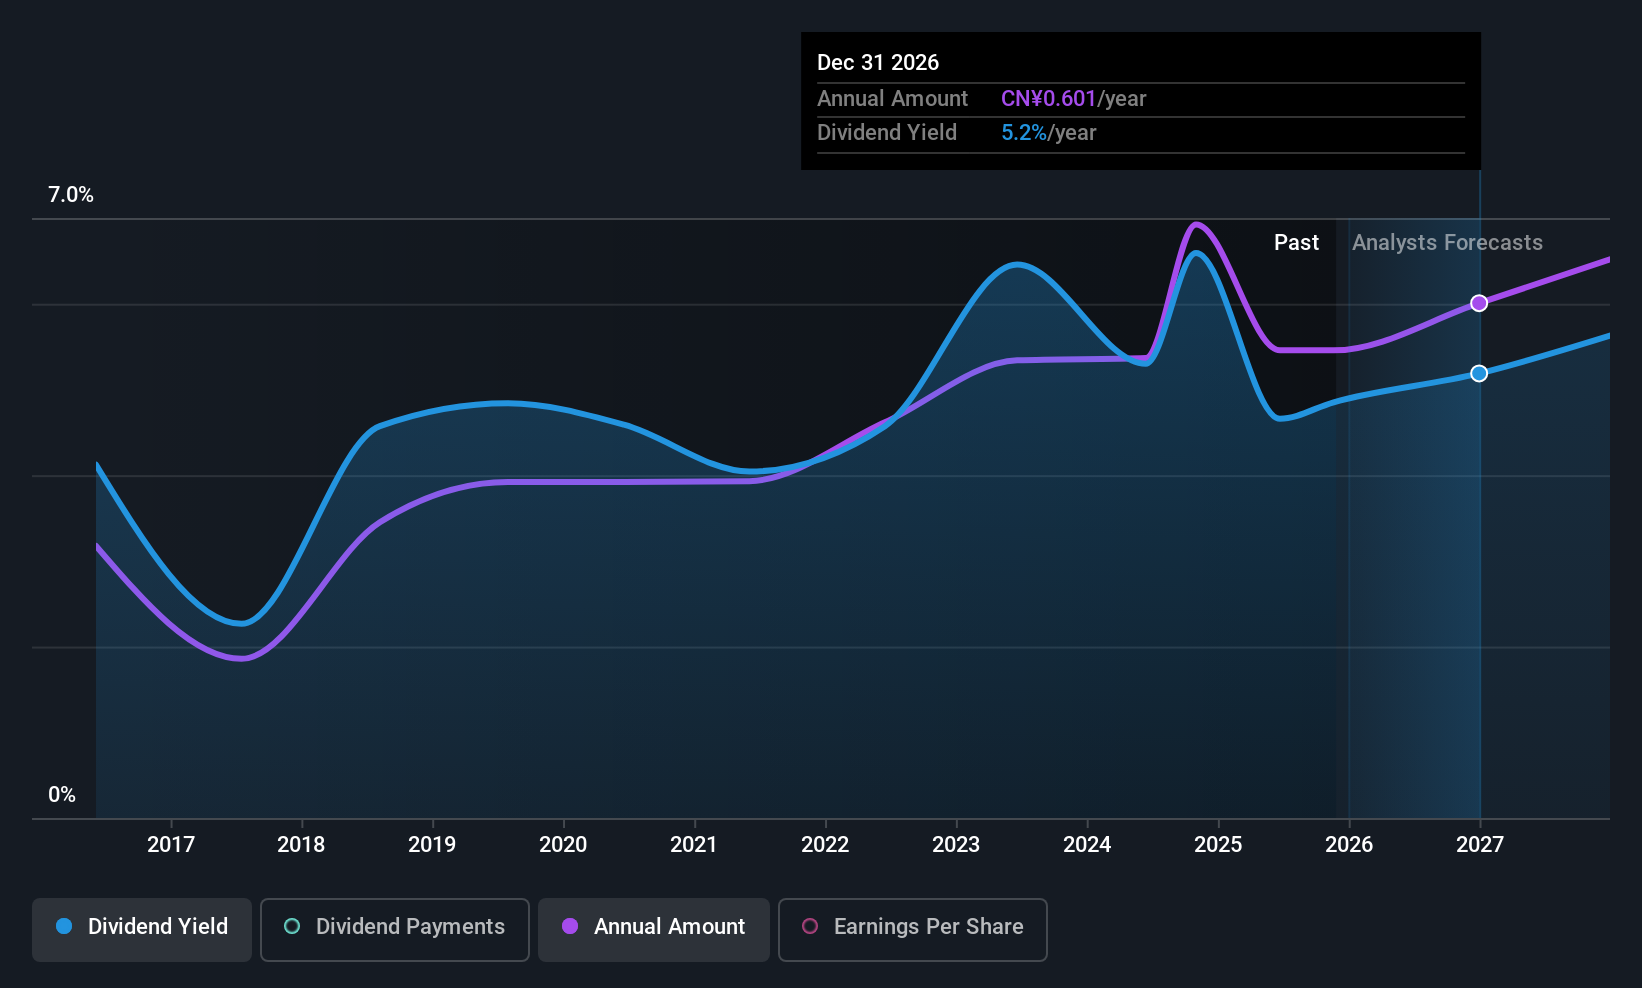
Task: Click the Analysts Forecasts label
Action: (1447, 243)
